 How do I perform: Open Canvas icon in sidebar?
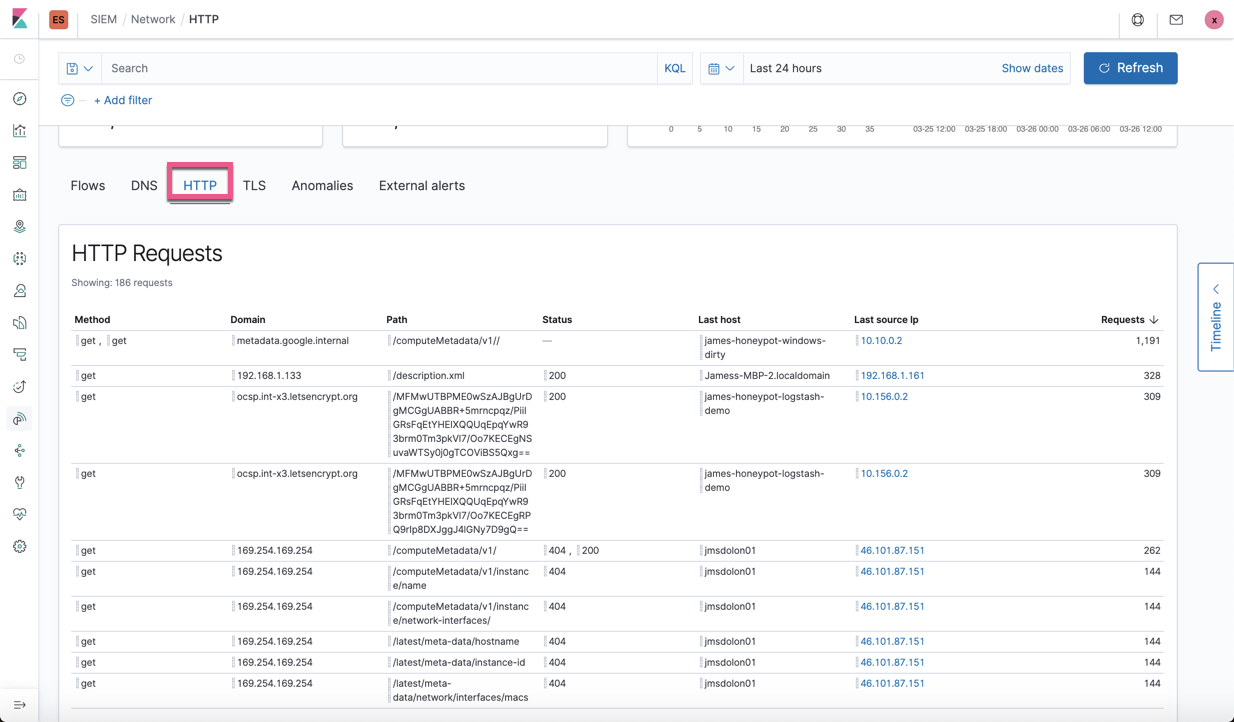click(19, 195)
